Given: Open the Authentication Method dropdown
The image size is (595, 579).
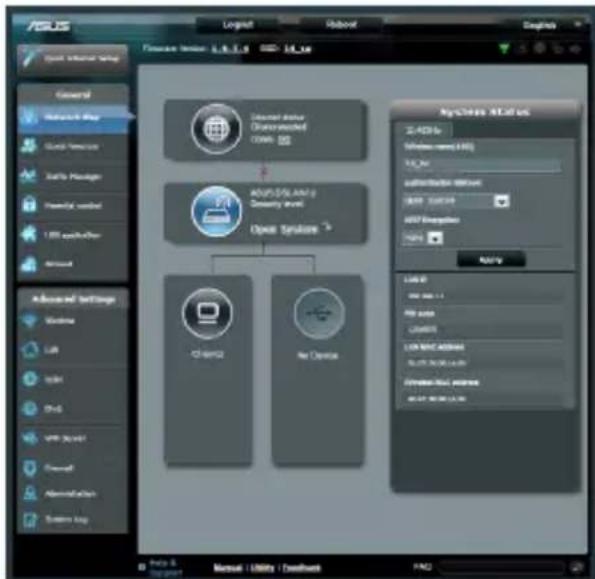Looking at the screenshot, I should (x=456, y=201).
